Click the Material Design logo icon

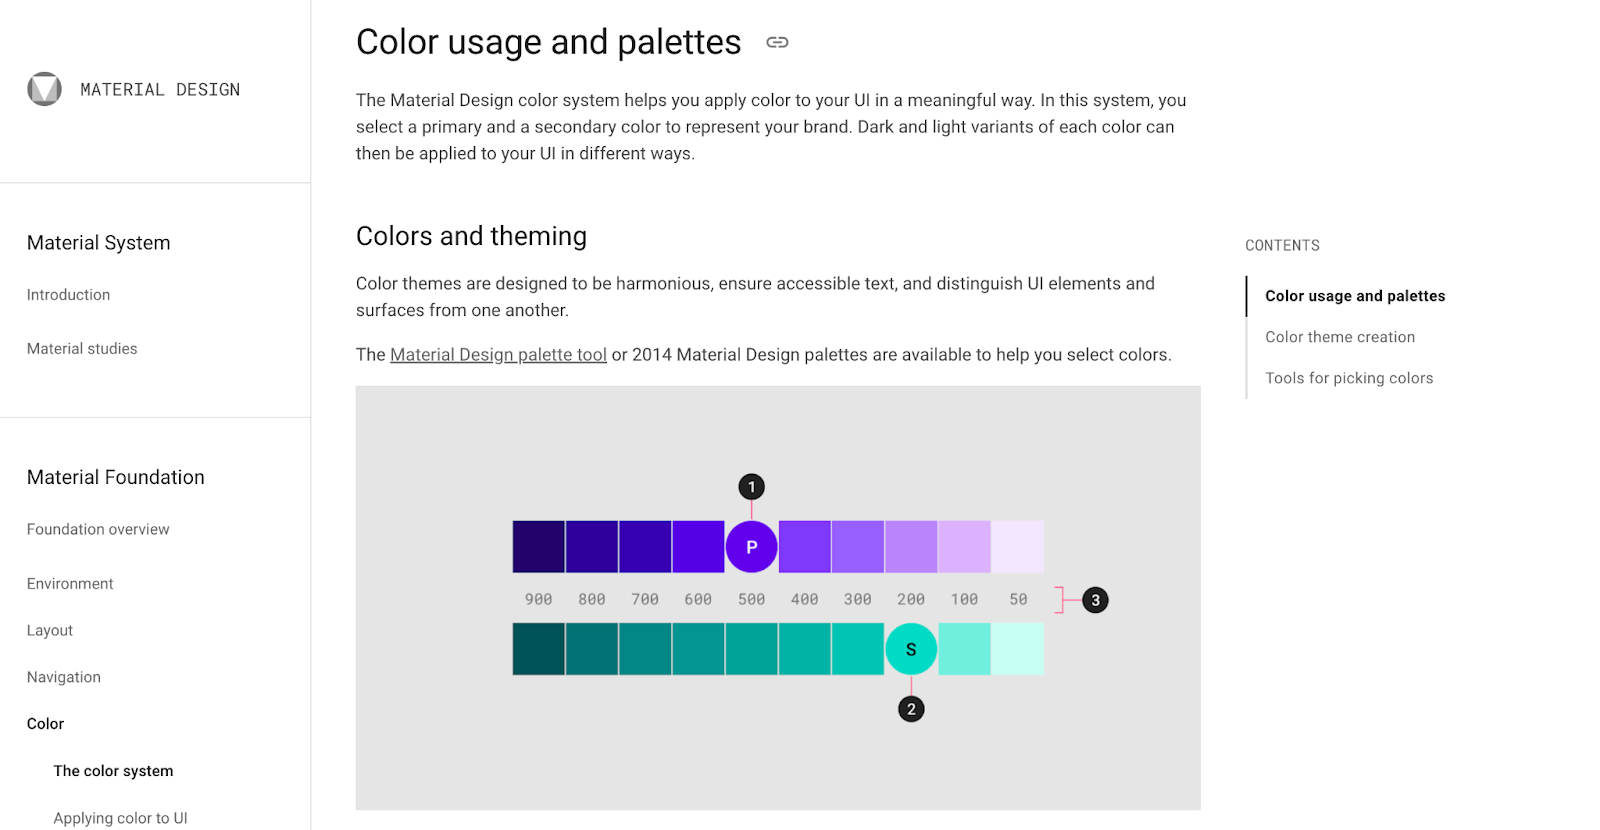(44, 89)
